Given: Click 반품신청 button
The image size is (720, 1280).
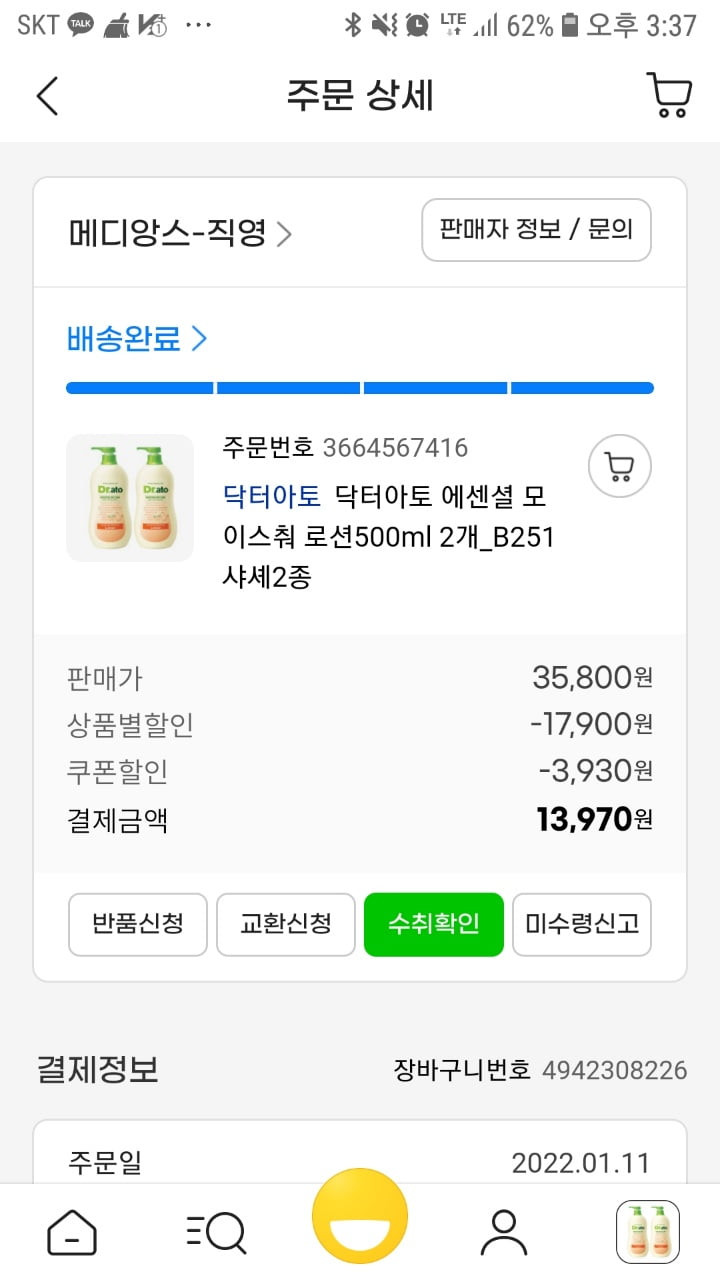Looking at the screenshot, I should [x=138, y=924].
